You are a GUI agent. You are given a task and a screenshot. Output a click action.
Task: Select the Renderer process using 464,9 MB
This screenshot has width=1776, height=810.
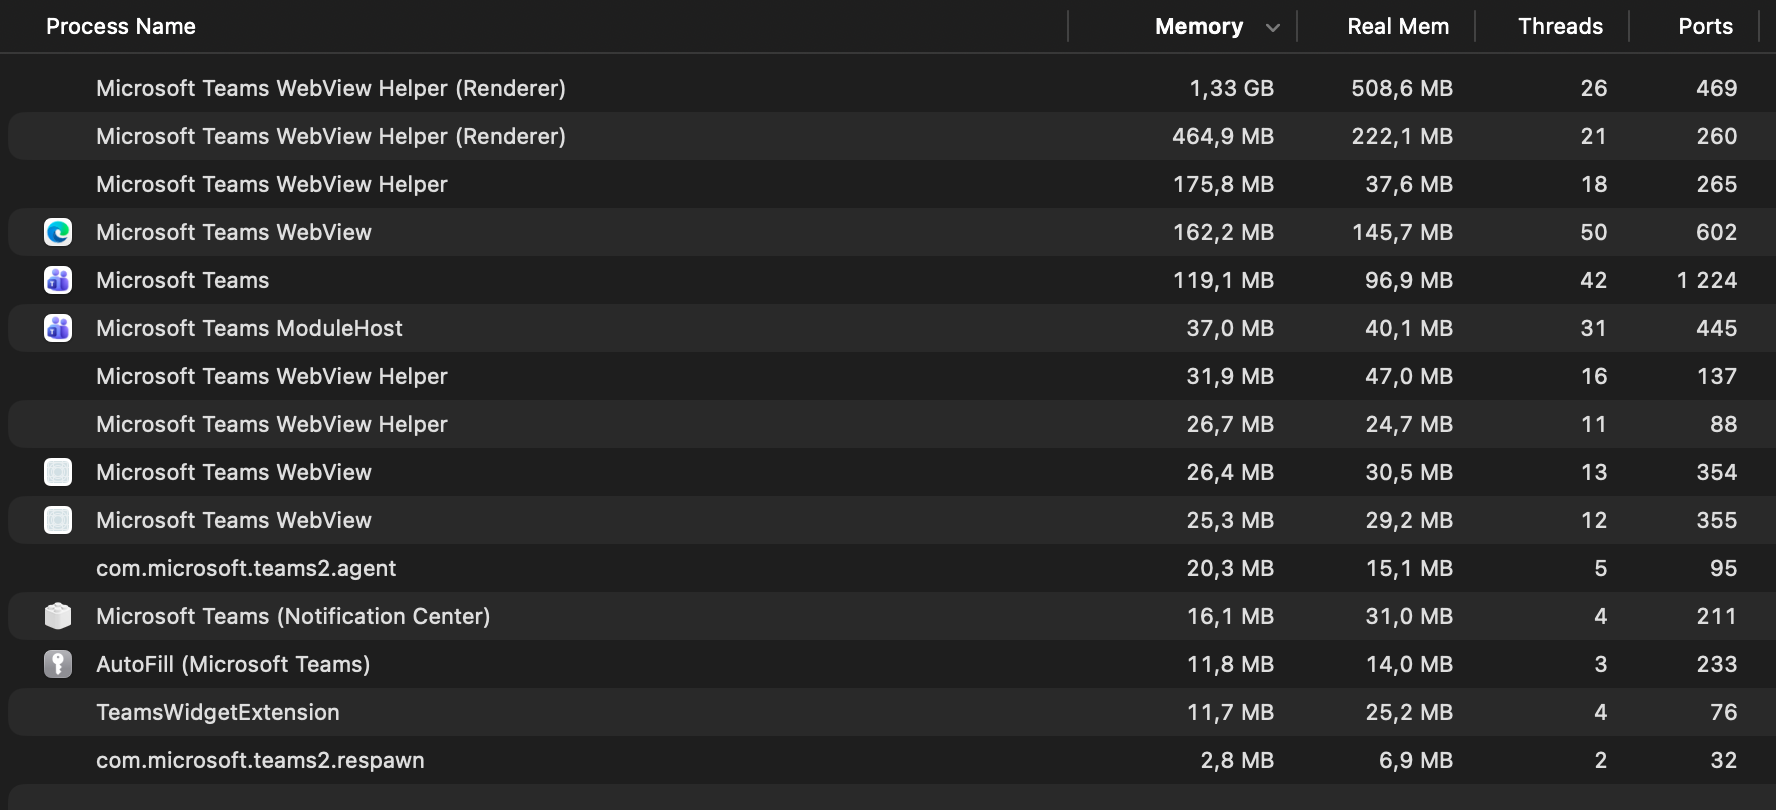coord(888,136)
